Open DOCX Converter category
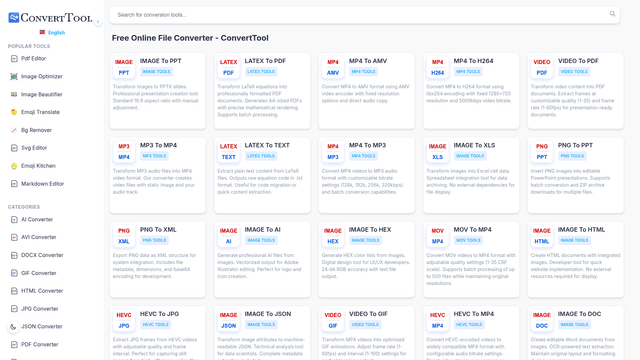 [x=42, y=255]
